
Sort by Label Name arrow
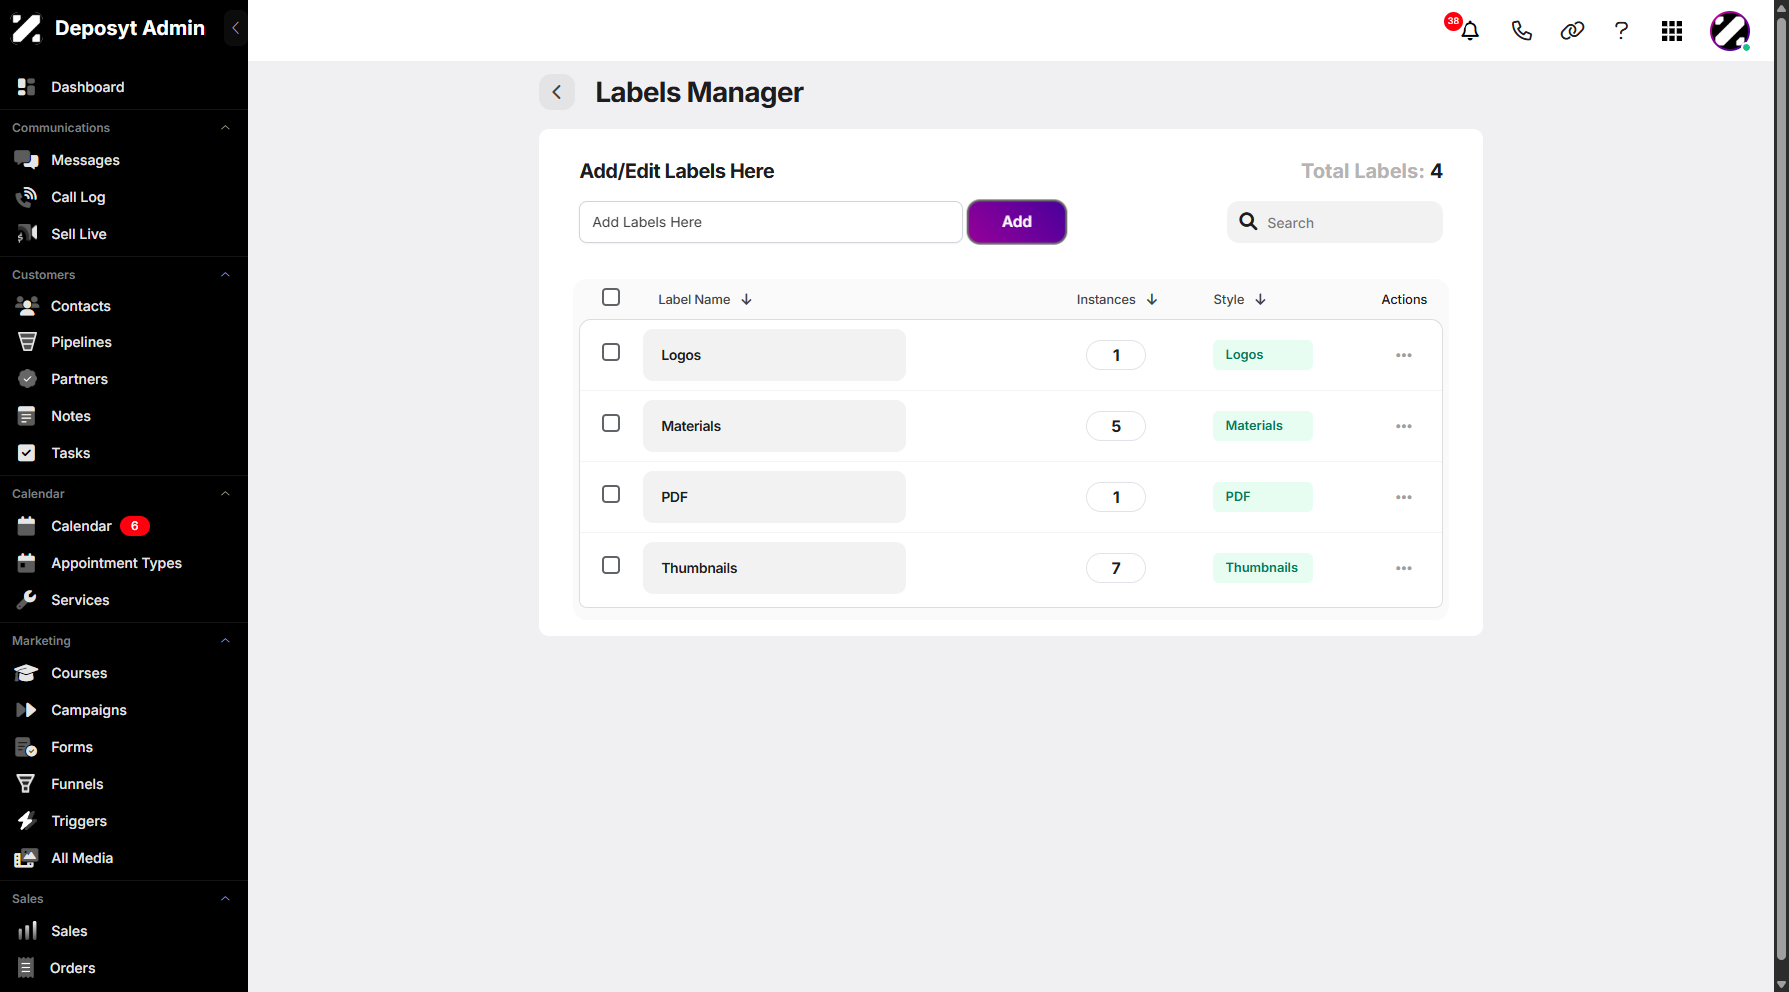[746, 299]
